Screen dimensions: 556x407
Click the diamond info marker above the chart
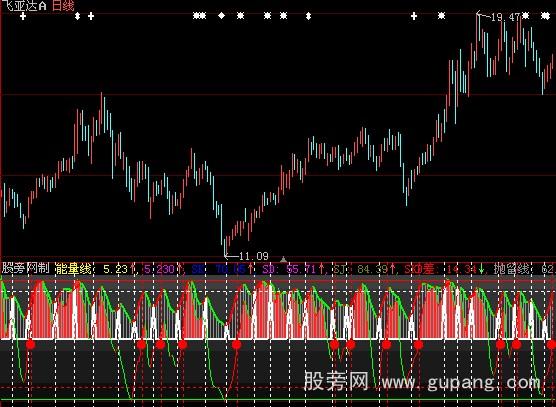pyautogui.click(x=221, y=16)
